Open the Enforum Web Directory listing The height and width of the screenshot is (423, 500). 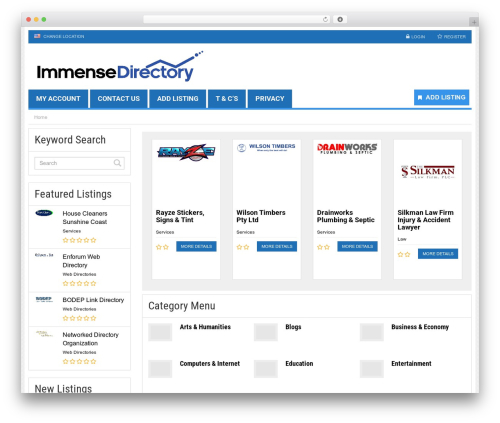[81, 261]
